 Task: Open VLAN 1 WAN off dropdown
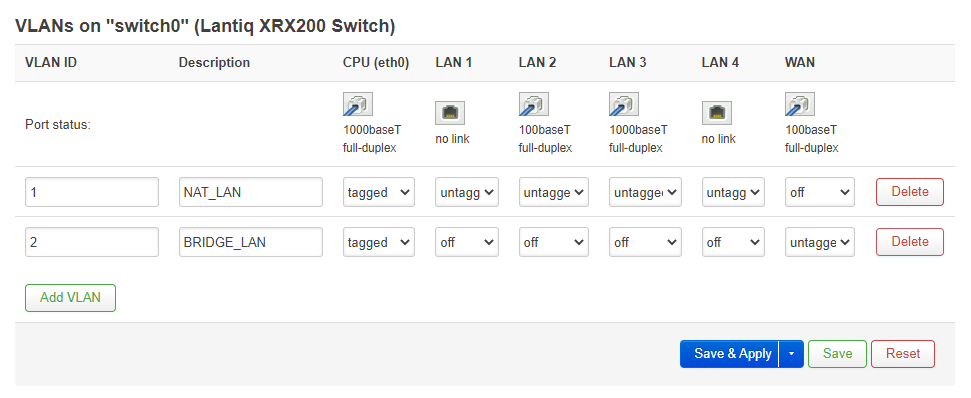pyautogui.click(x=820, y=193)
